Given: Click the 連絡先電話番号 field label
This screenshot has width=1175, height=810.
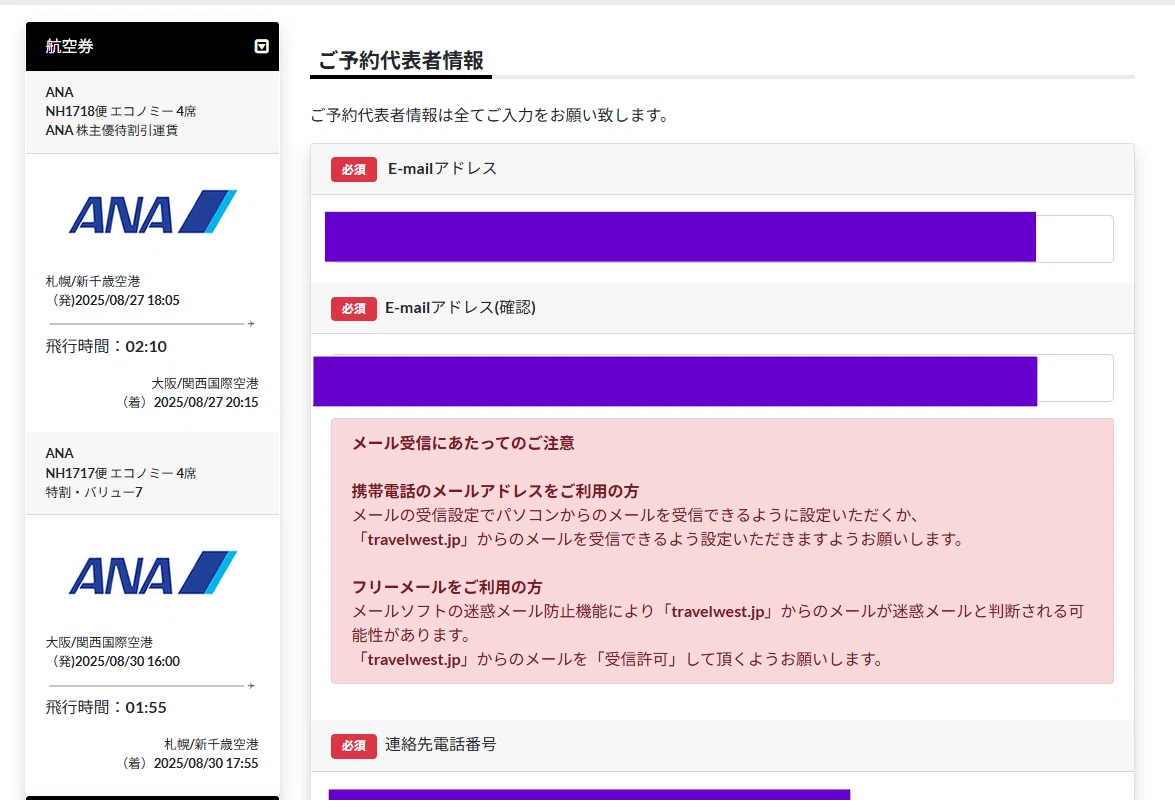Looking at the screenshot, I should pyautogui.click(x=441, y=745).
